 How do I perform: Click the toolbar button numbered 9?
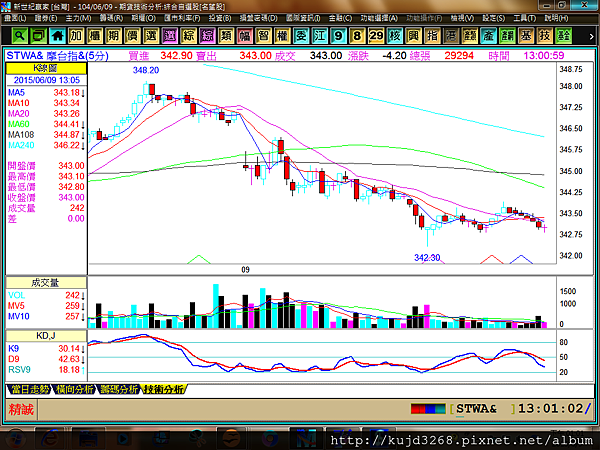(338, 36)
